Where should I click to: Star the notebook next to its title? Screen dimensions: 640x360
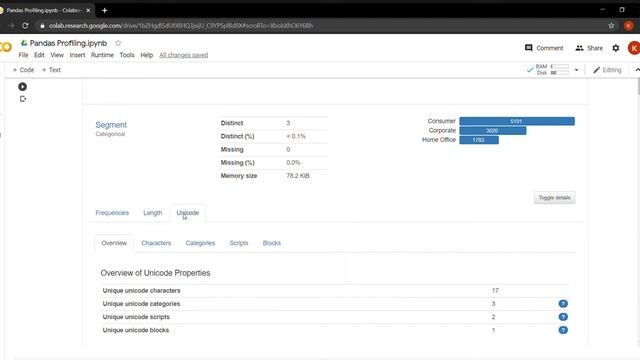[x=118, y=43]
